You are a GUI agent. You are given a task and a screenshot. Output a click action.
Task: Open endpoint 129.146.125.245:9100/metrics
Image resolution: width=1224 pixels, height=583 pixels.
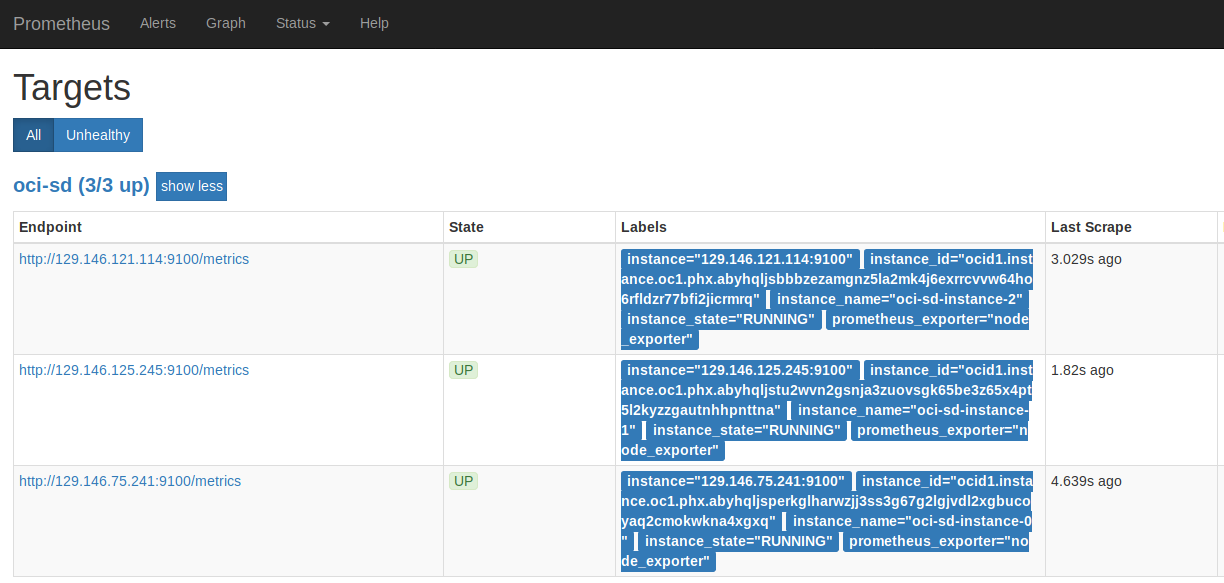click(x=134, y=370)
